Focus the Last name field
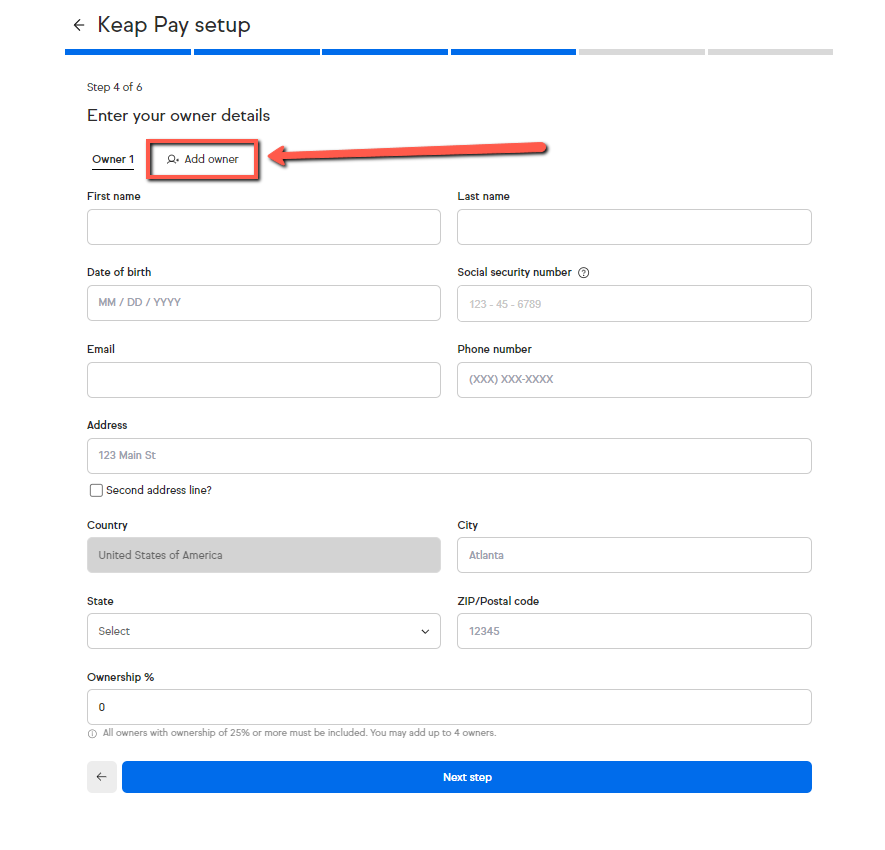This screenshot has height=850, width=885. (634, 227)
